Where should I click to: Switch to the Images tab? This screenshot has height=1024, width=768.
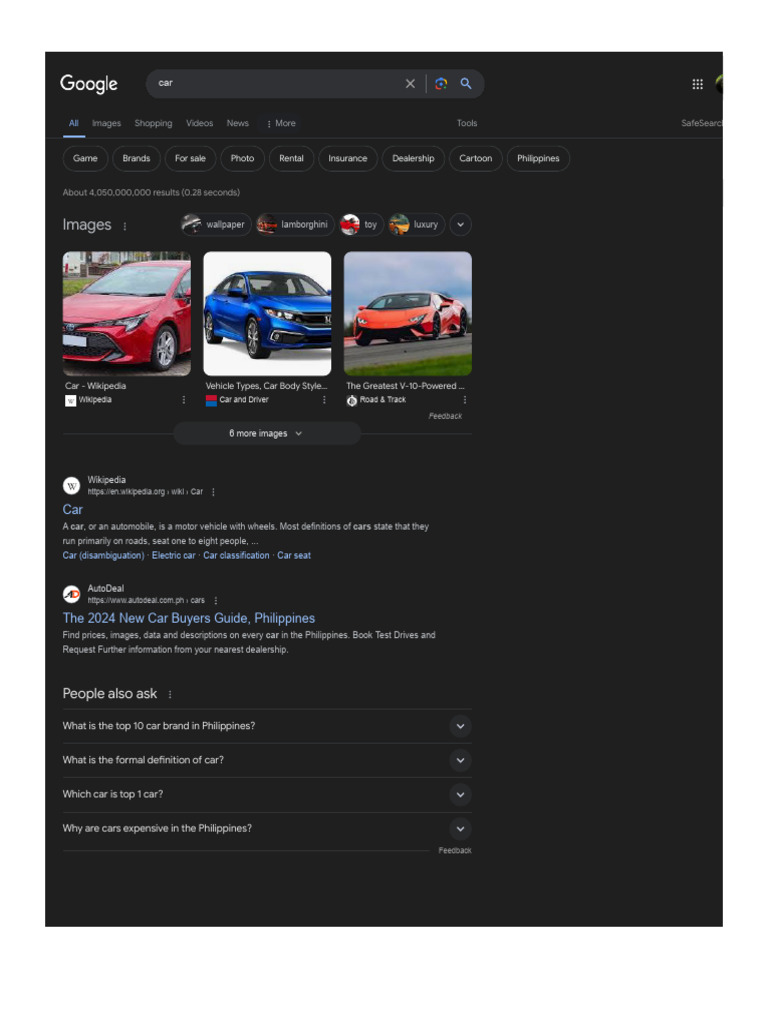106,123
